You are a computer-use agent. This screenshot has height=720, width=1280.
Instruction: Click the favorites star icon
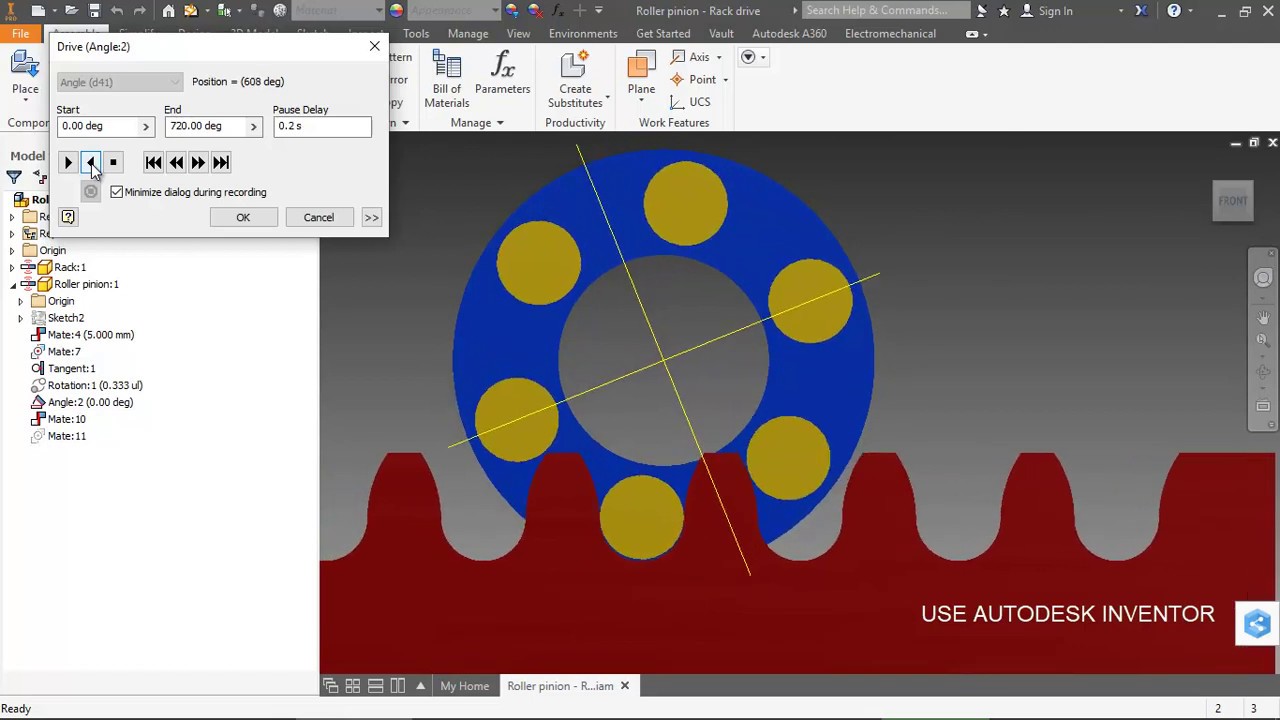click(x=1002, y=11)
